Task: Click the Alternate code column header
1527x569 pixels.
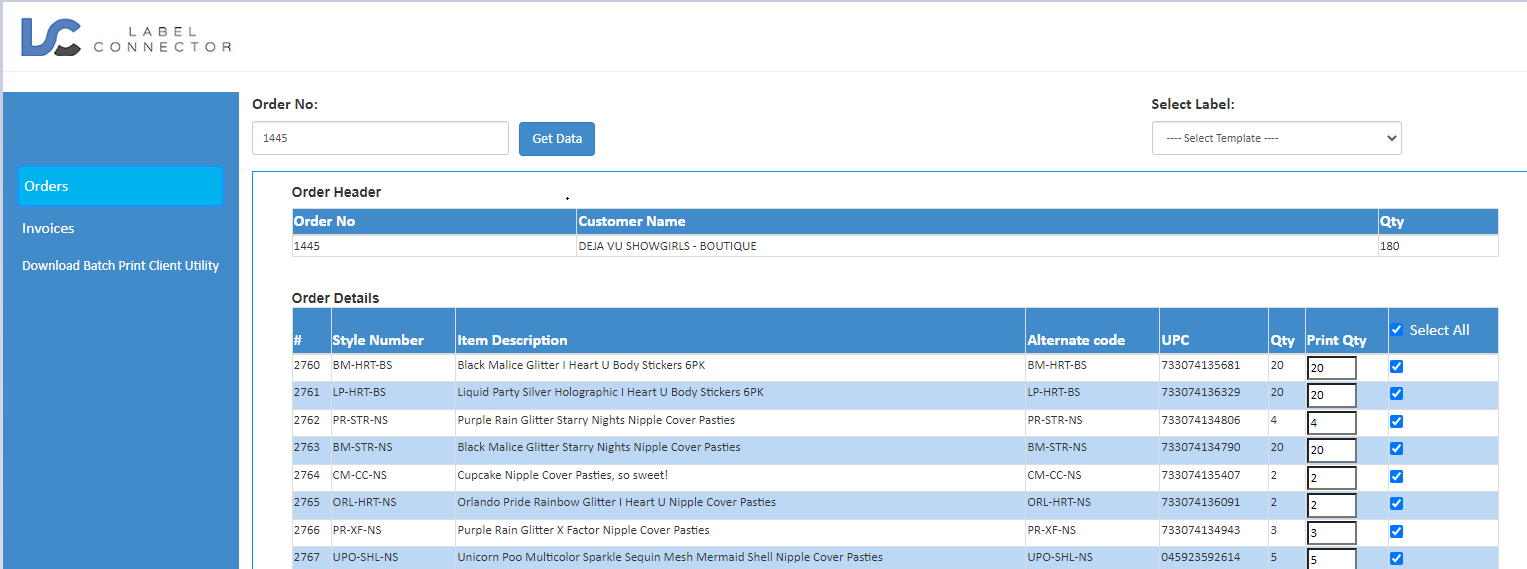Action: click(1076, 340)
